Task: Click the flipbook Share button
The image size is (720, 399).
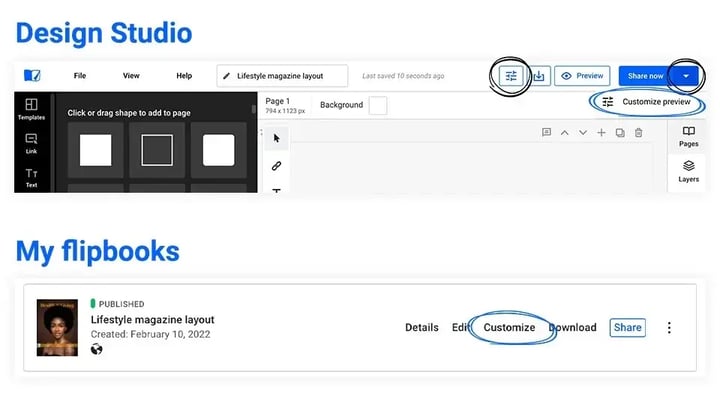Action: pyautogui.click(x=628, y=327)
